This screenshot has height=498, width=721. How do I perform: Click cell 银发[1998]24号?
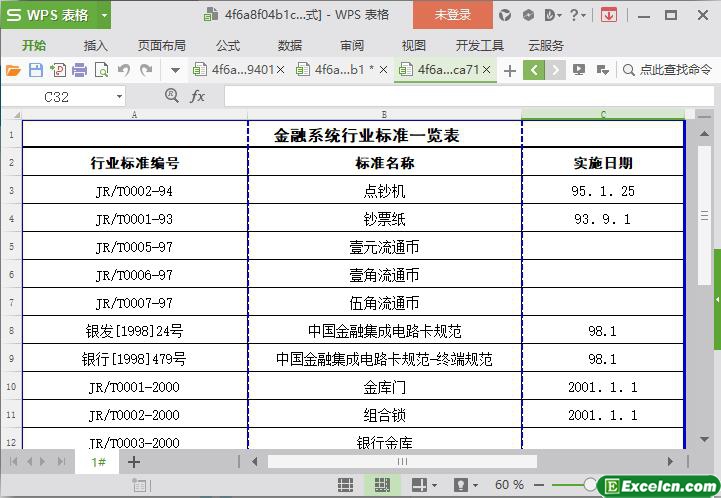tap(135, 330)
